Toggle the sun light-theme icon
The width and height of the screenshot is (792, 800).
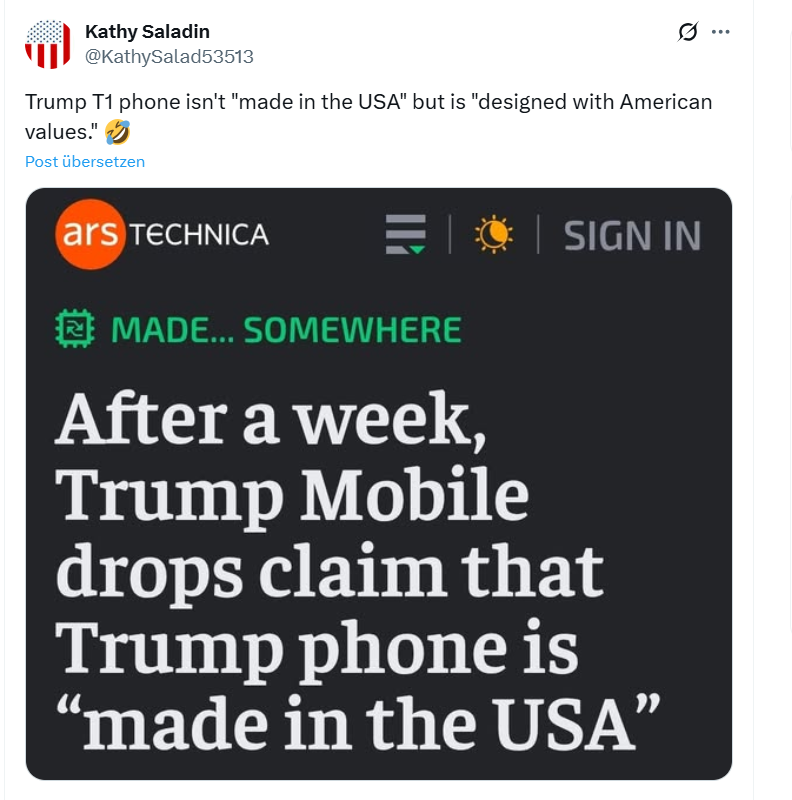pos(493,235)
